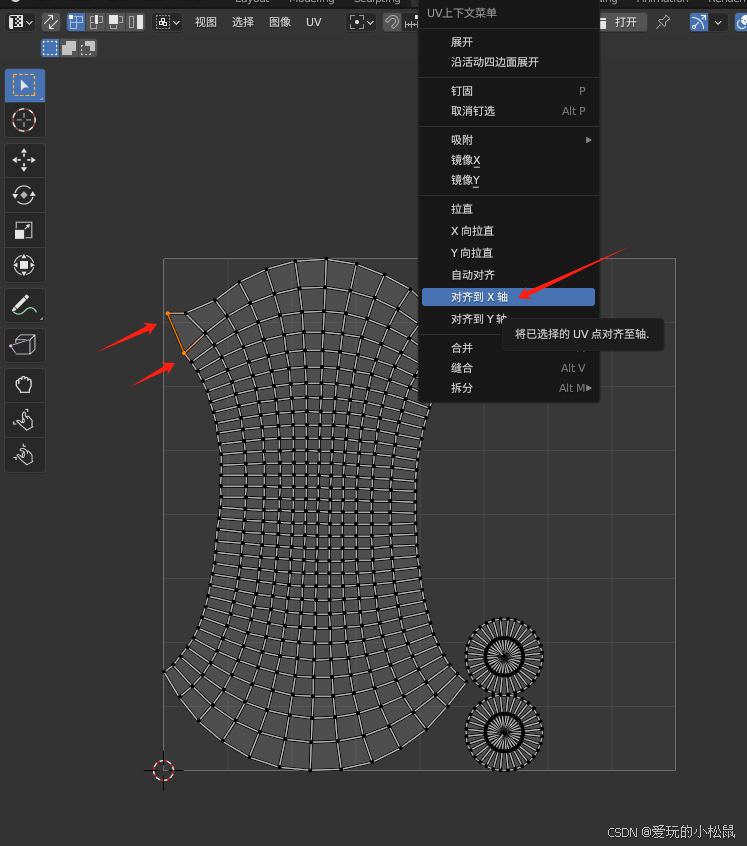Open sticky selection mode dropdown
Viewport: 747px width, 846px height.
168,22
